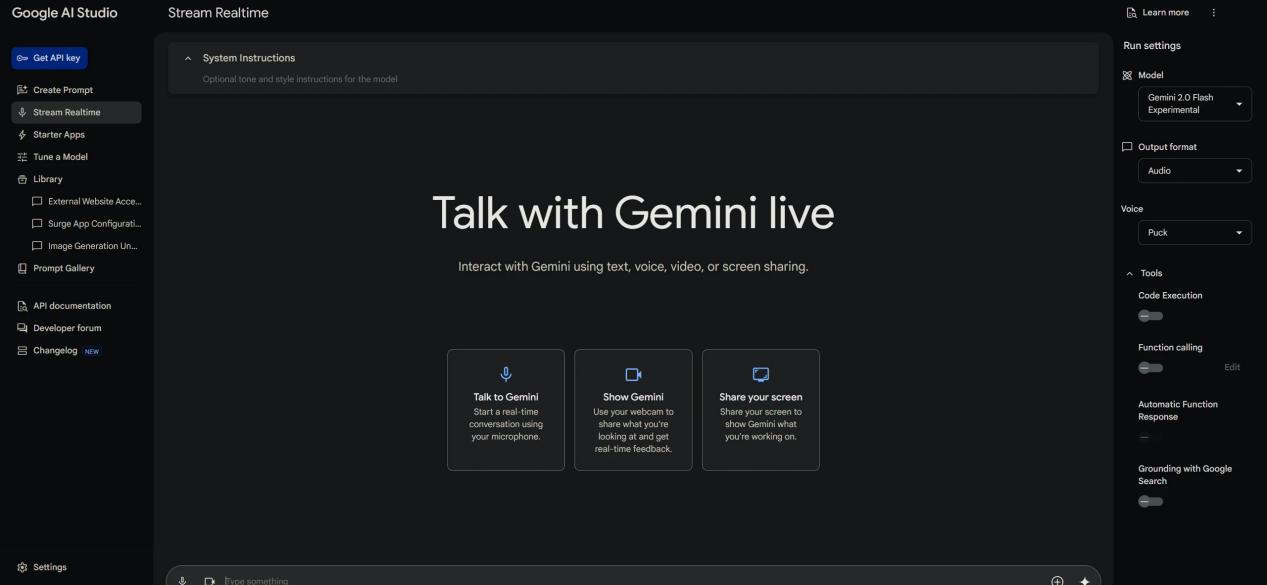Click the Stream Realtime page title
This screenshot has width=1267, height=585.
pyautogui.click(x=218, y=13)
